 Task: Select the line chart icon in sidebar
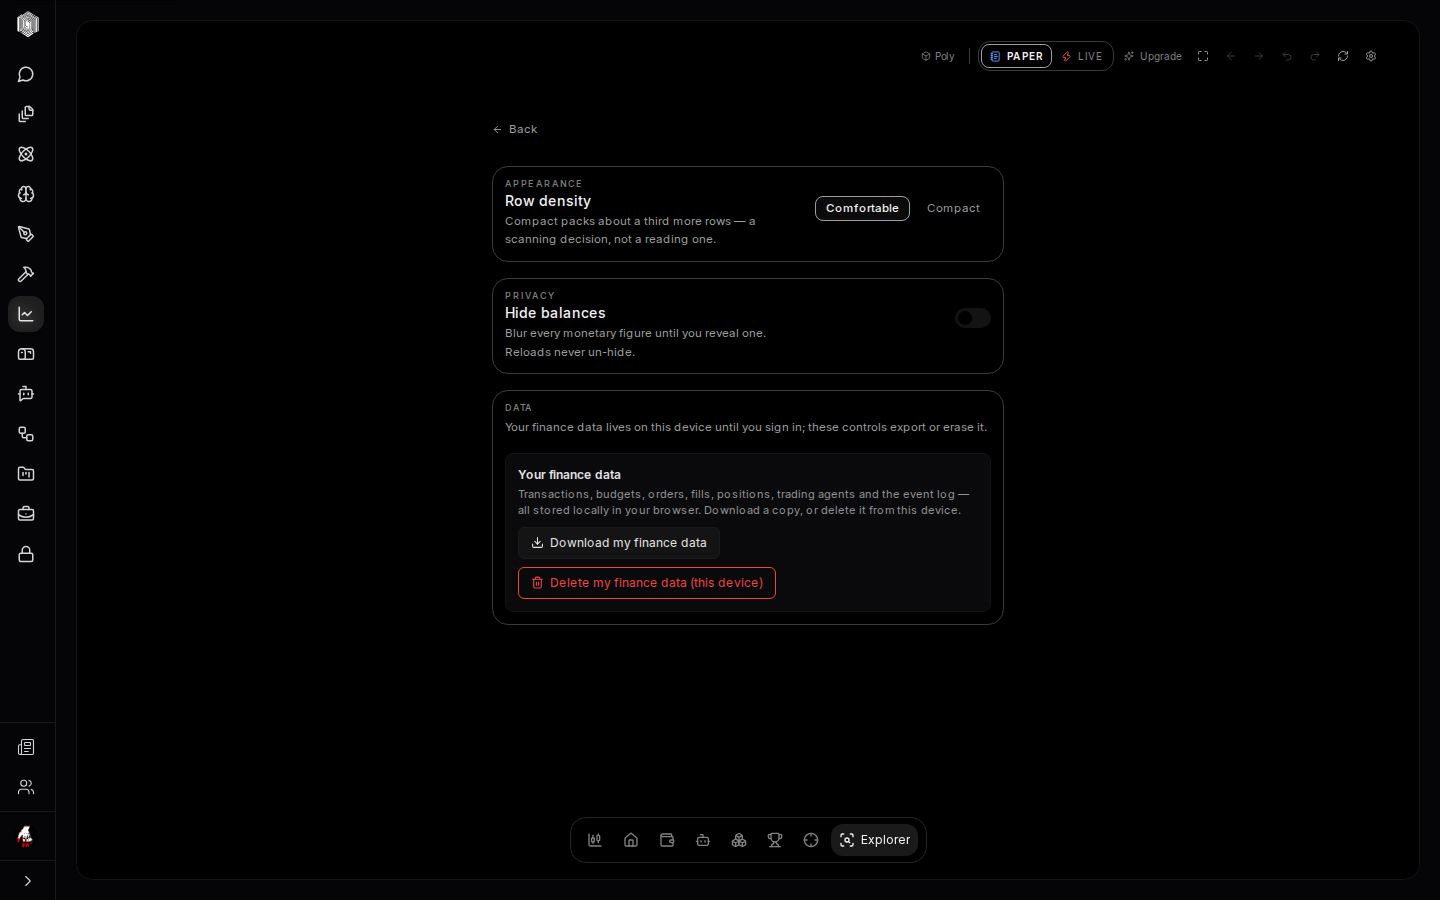26,314
